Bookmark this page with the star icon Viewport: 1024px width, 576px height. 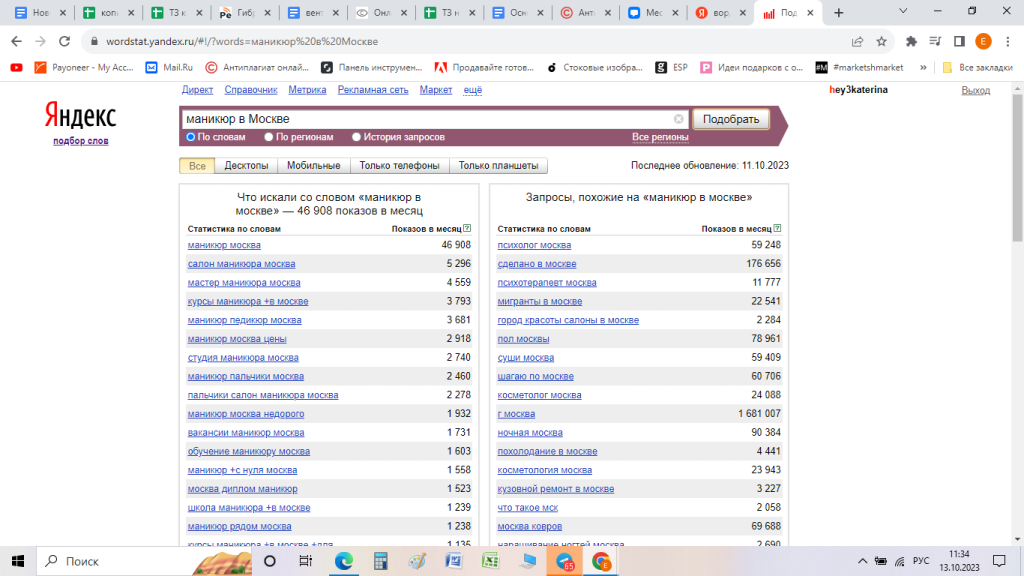[882, 41]
